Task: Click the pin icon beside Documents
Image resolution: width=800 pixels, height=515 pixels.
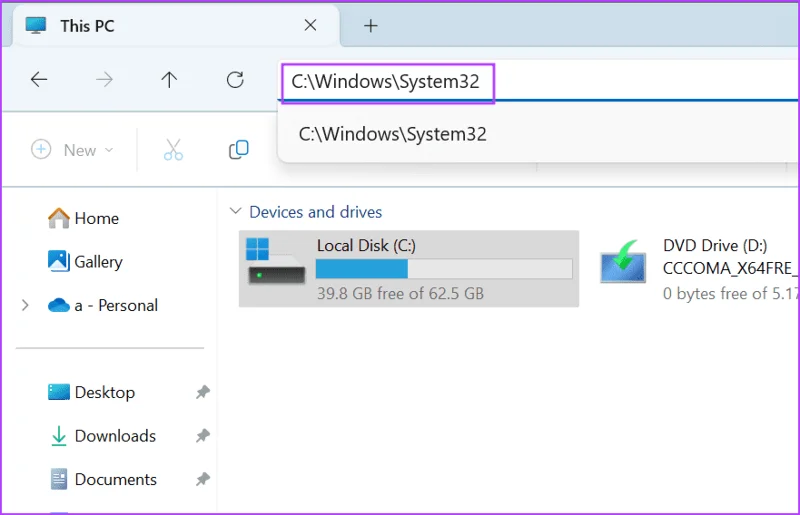Action: click(x=203, y=479)
